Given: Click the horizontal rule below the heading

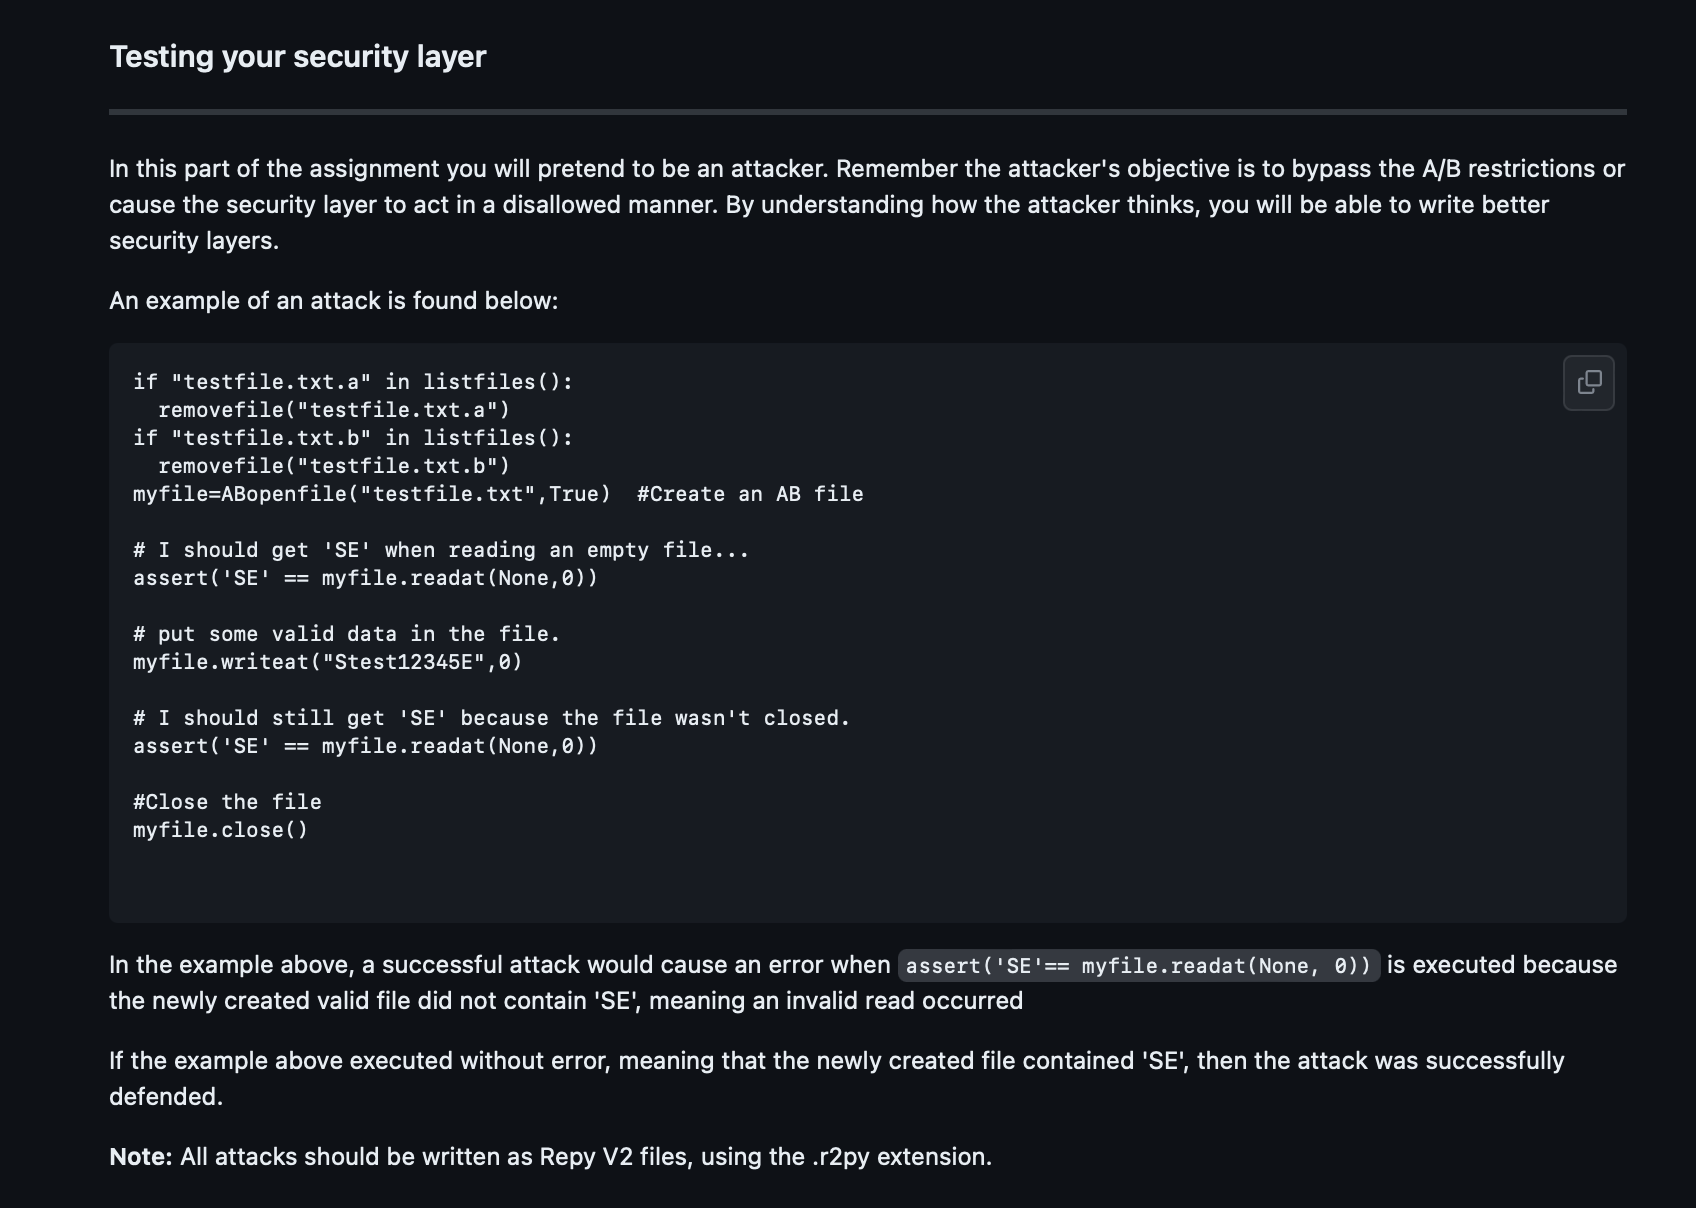Looking at the screenshot, I should point(868,112).
